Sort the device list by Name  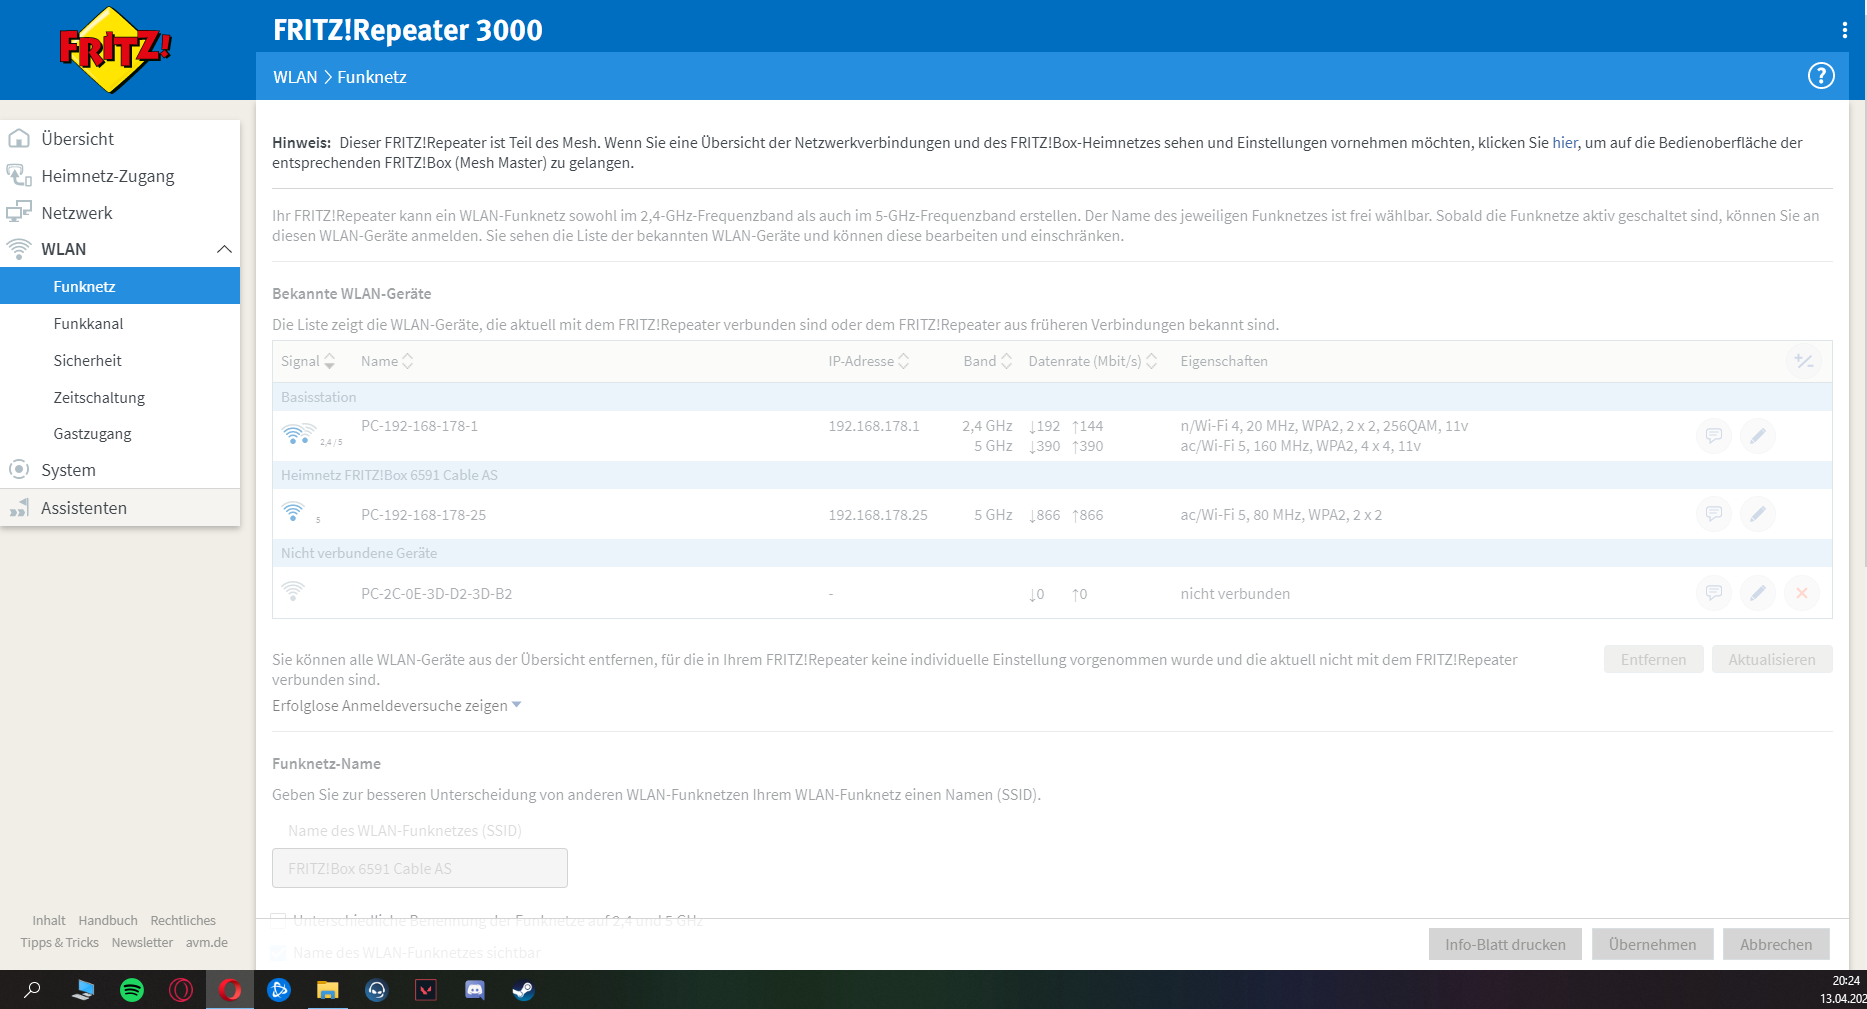pyautogui.click(x=387, y=361)
